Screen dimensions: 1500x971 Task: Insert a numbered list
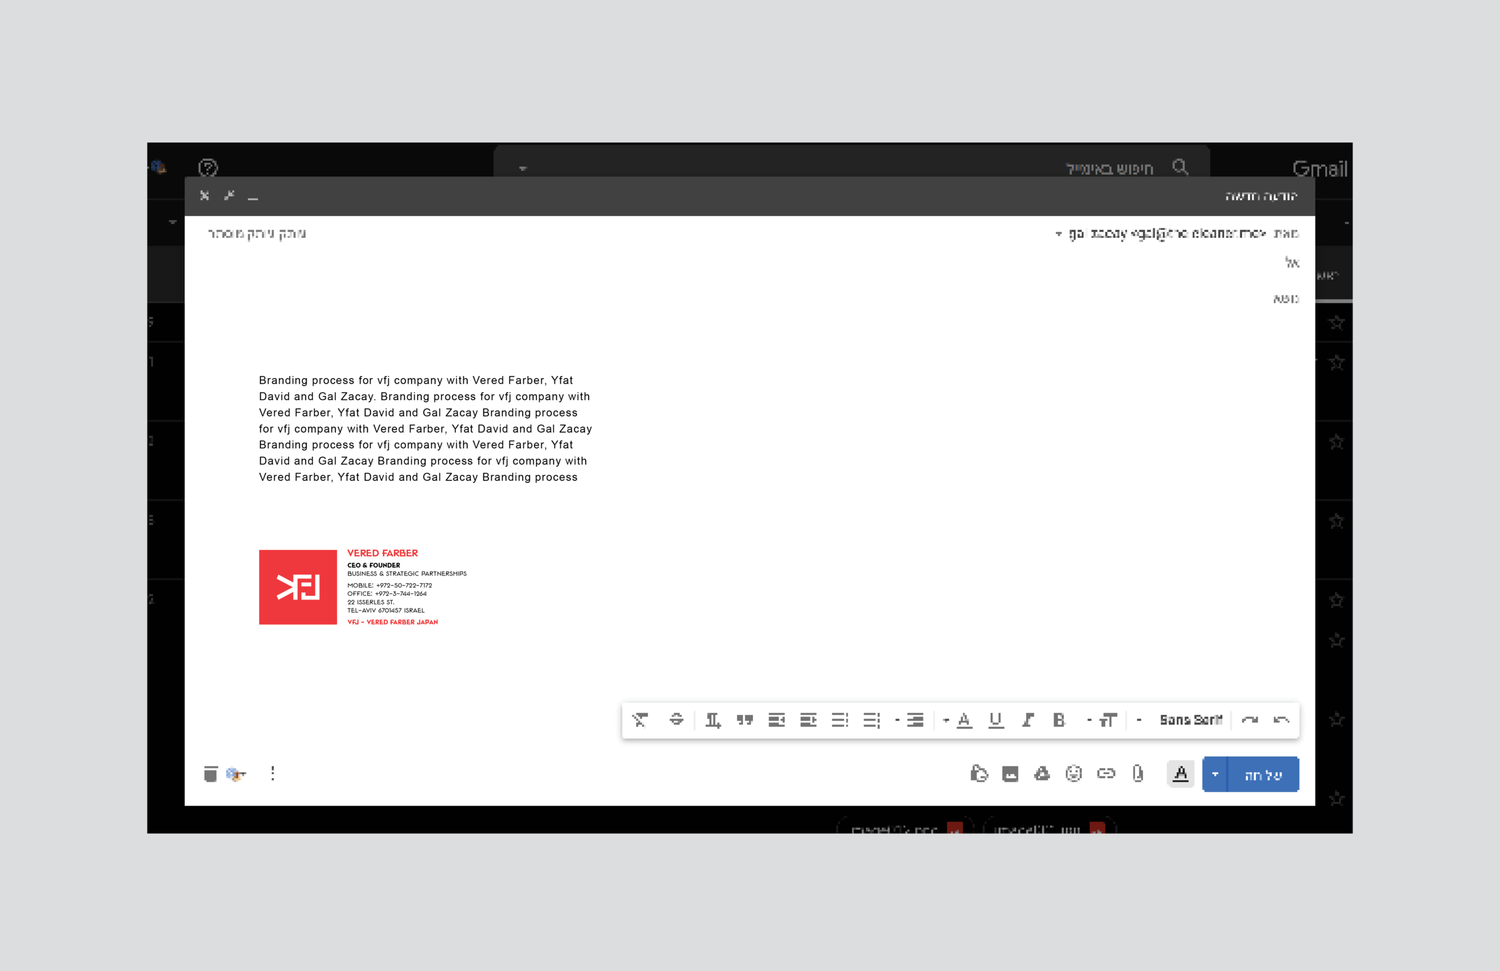[871, 720]
